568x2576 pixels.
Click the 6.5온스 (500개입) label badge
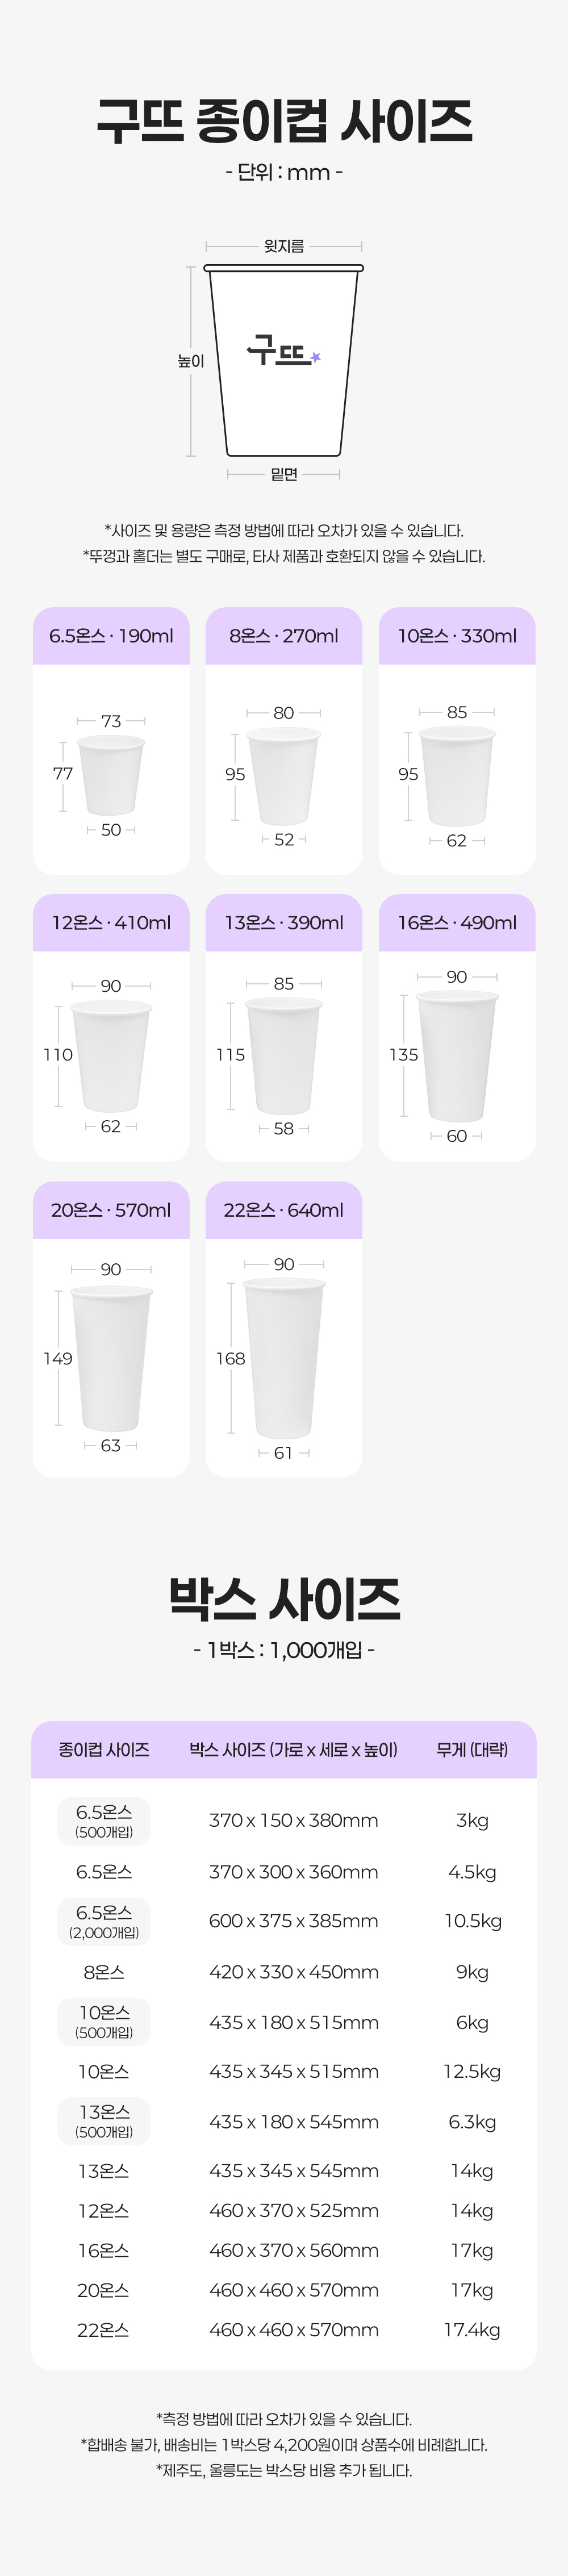click(x=104, y=1821)
